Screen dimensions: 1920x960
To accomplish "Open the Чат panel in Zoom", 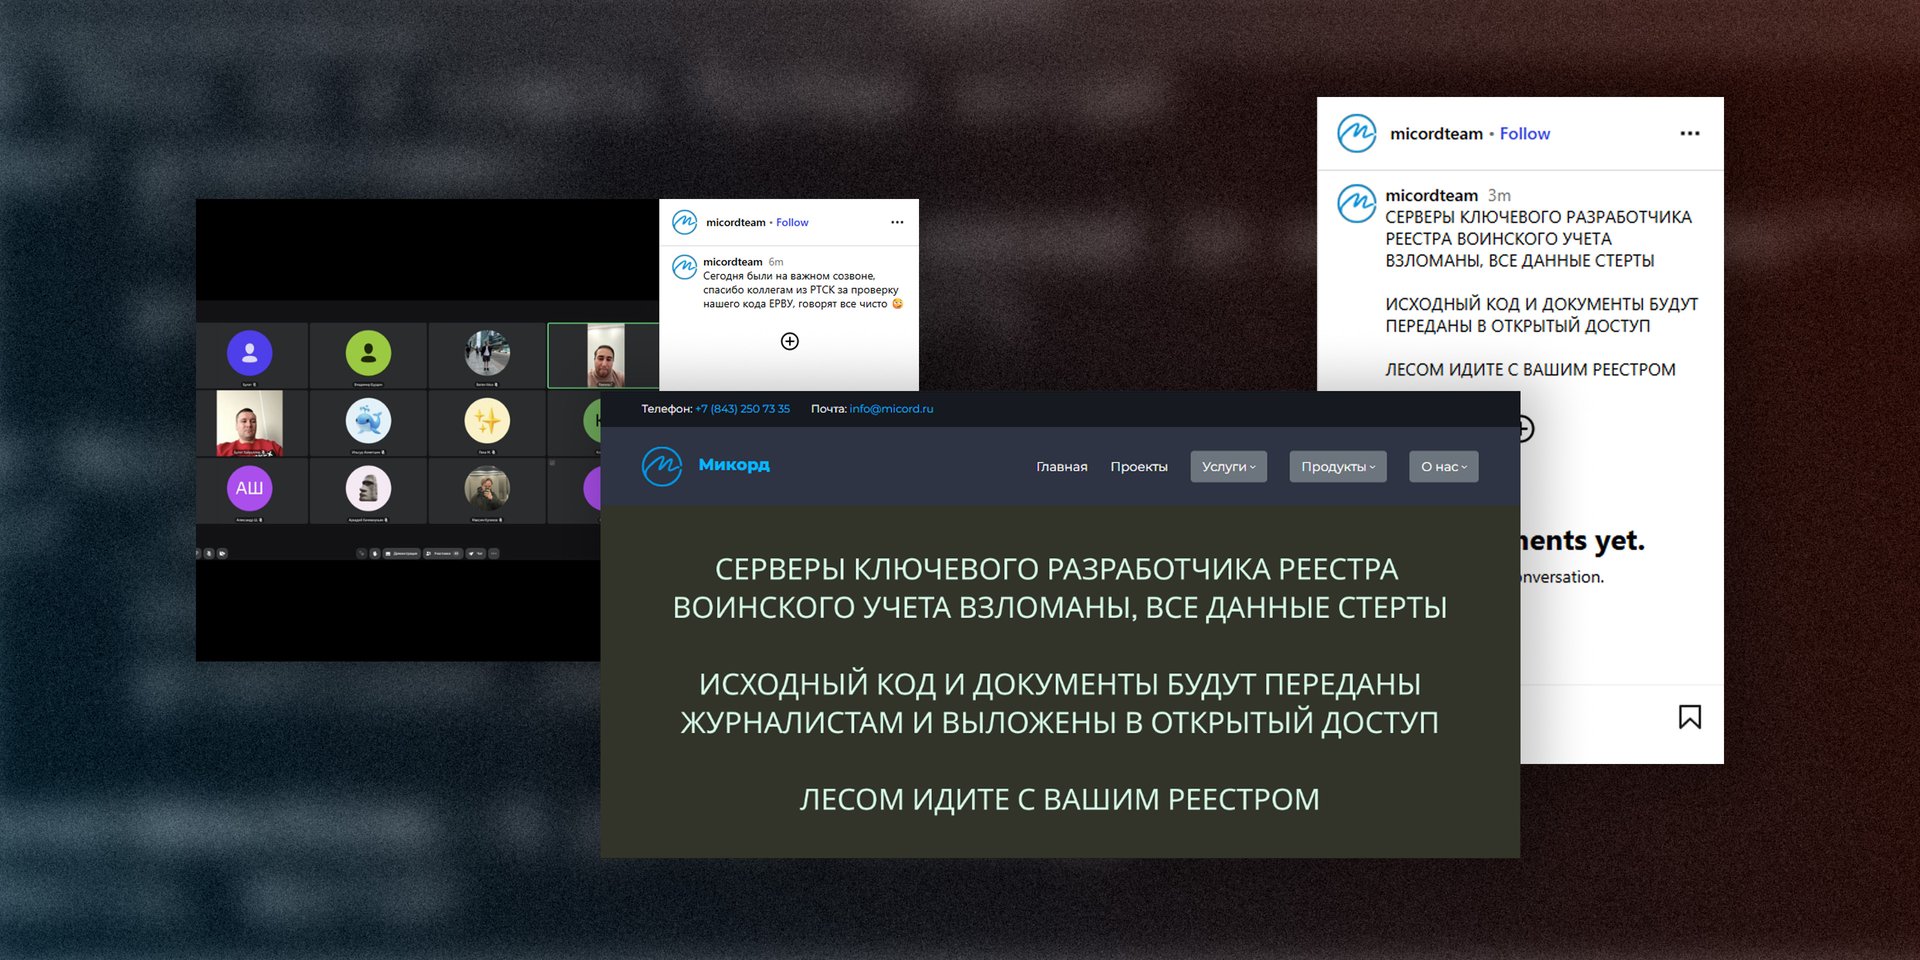I will (x=476, y=553).
